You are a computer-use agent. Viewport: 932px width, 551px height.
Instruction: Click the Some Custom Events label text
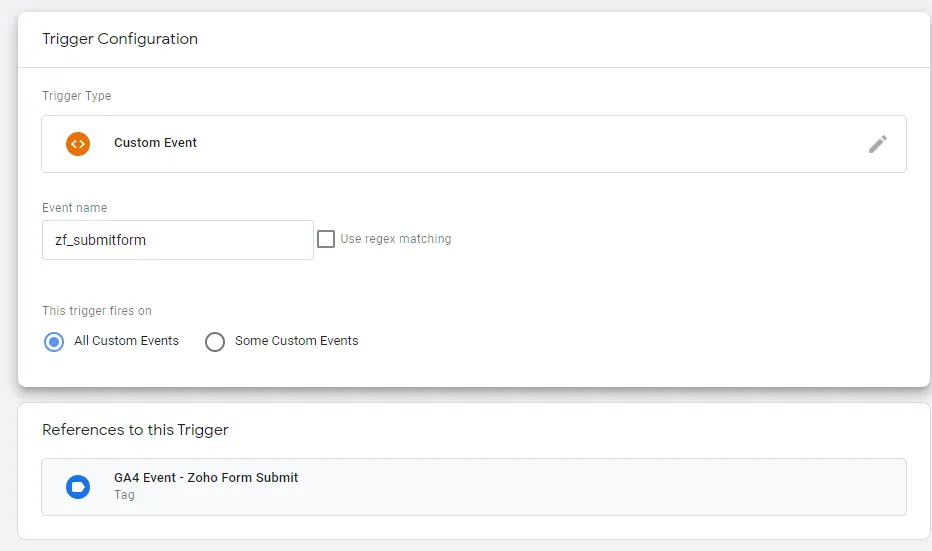point(296,341)
